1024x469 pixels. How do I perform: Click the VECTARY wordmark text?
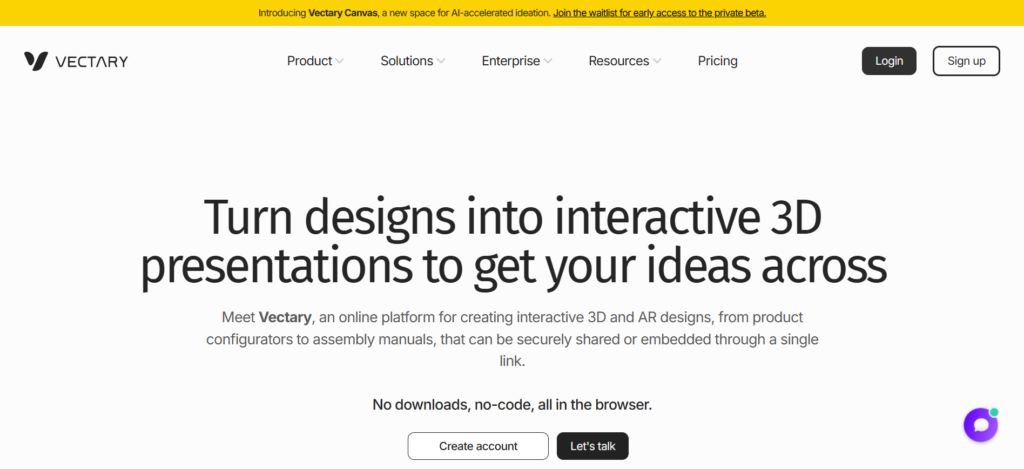[91, 62]
